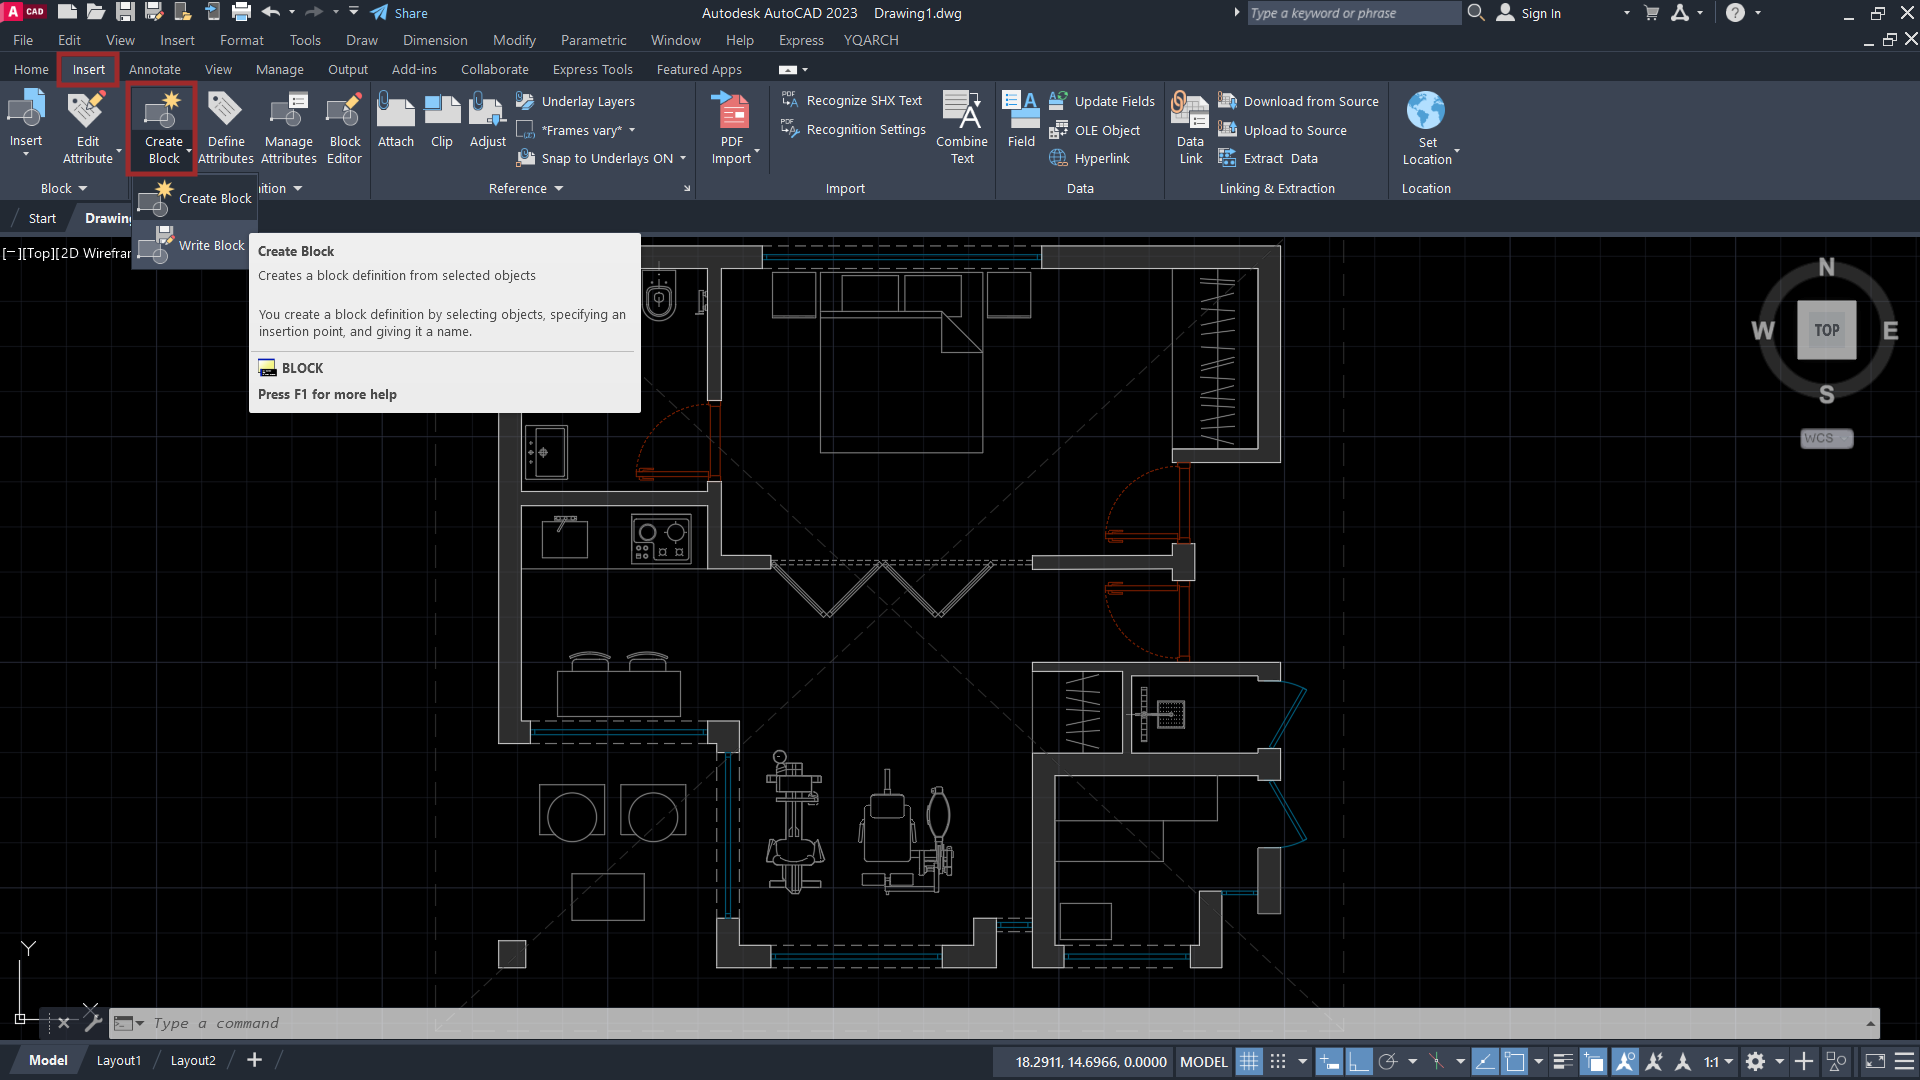The height and width of the screenshot is (1080, 1920).
Task: Toggle ortho mode in status bar
Action: [1358, 1062]
